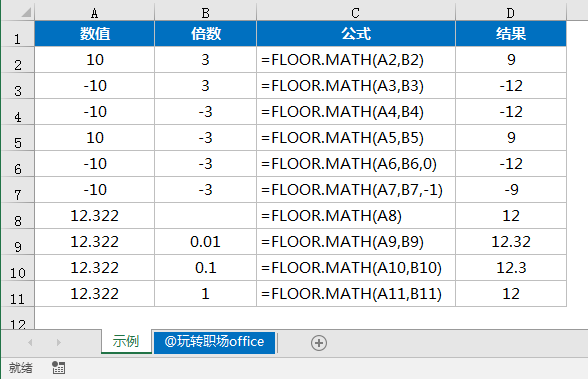Select cell with =FLOOR.MATH(A11,B11)
Screen dimensions: 588x379
point(356,294)
